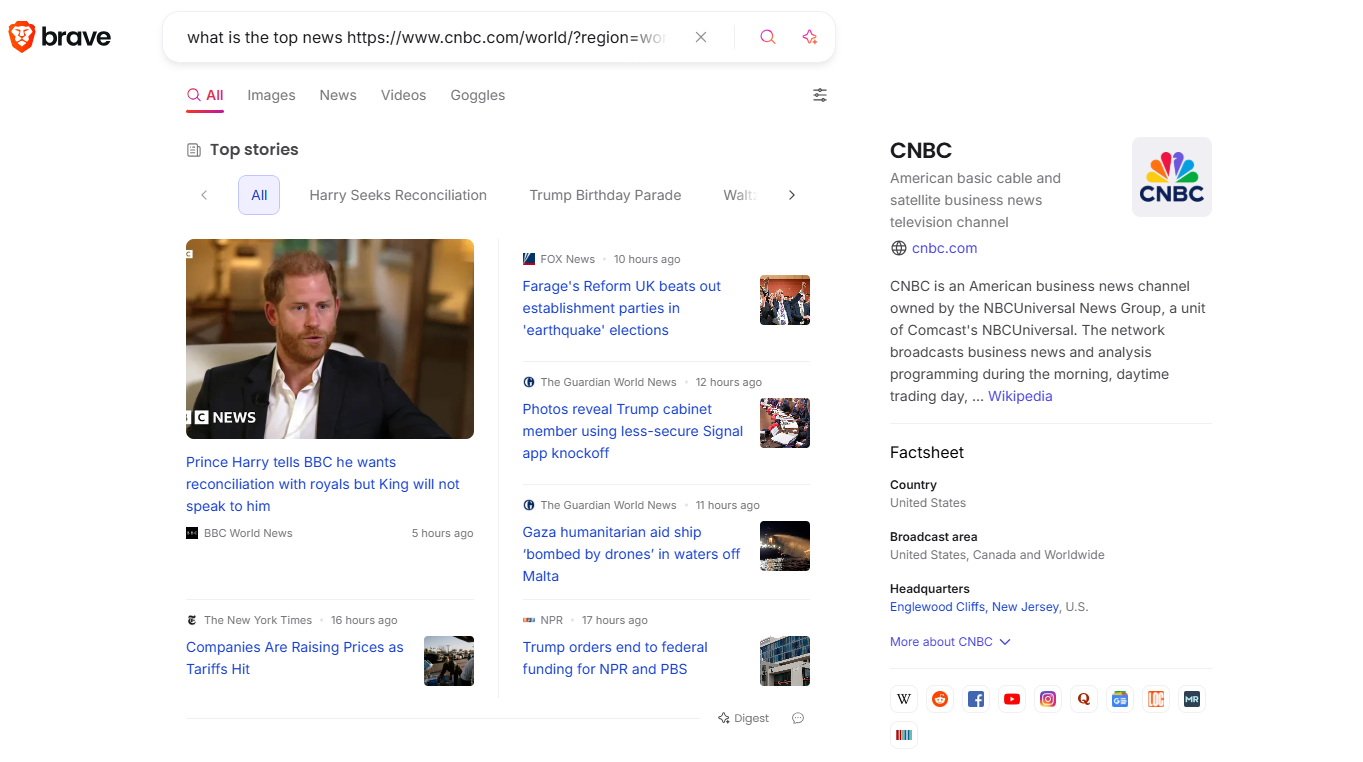Screen dimensions: 1363x762
Task: Click The New York Times source label
Action: pyautogui.click(x=258, y=620)
